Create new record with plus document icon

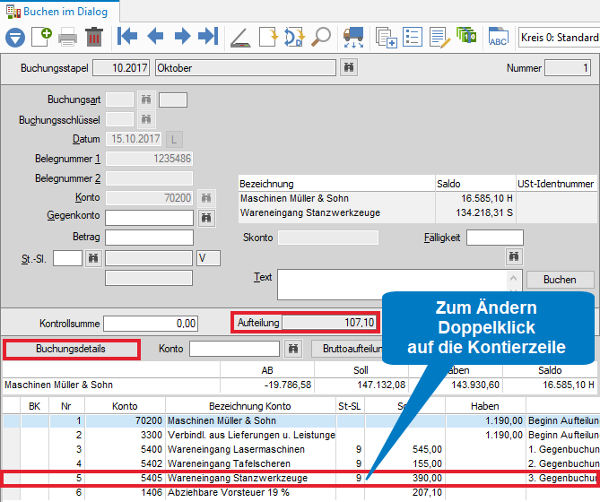pos(41,37)
